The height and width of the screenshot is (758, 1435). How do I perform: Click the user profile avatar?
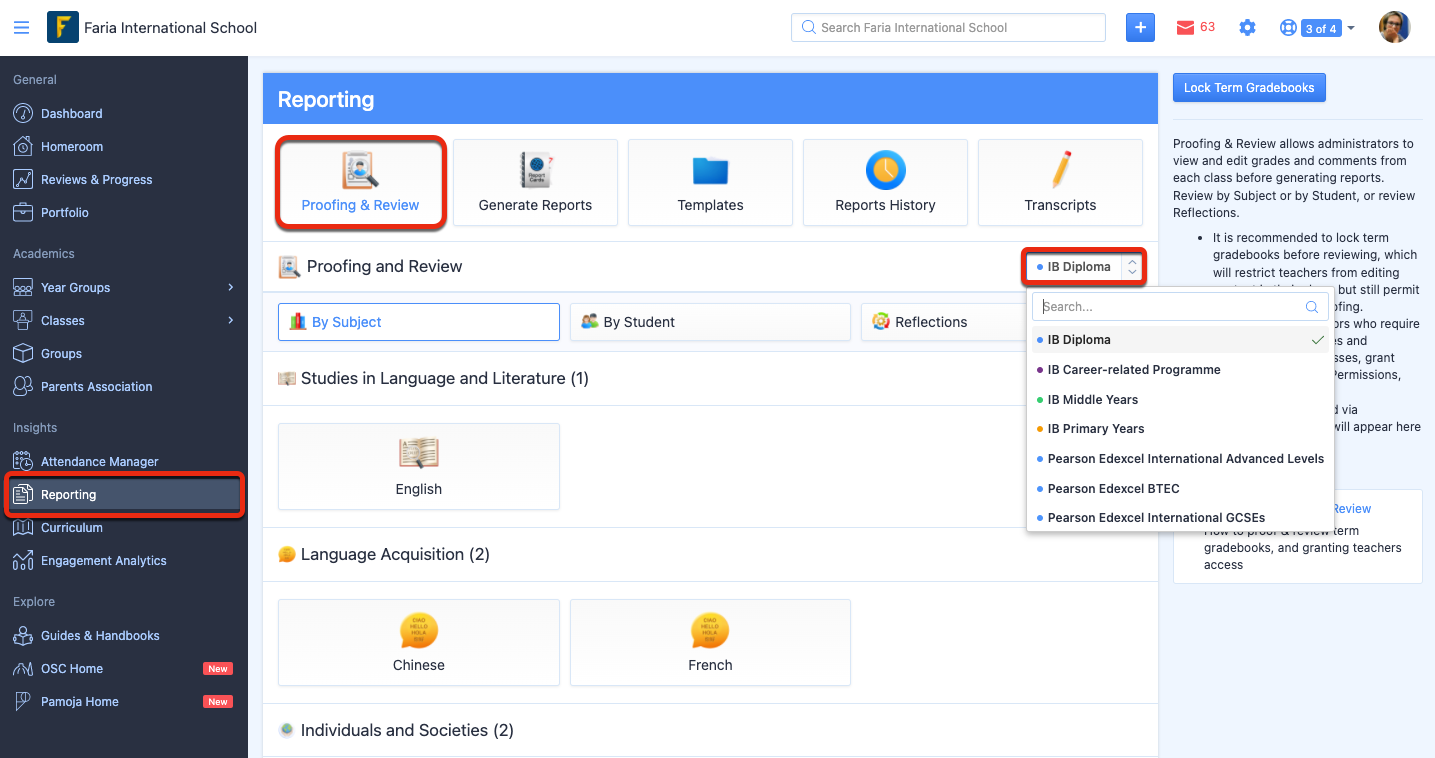1394,28
